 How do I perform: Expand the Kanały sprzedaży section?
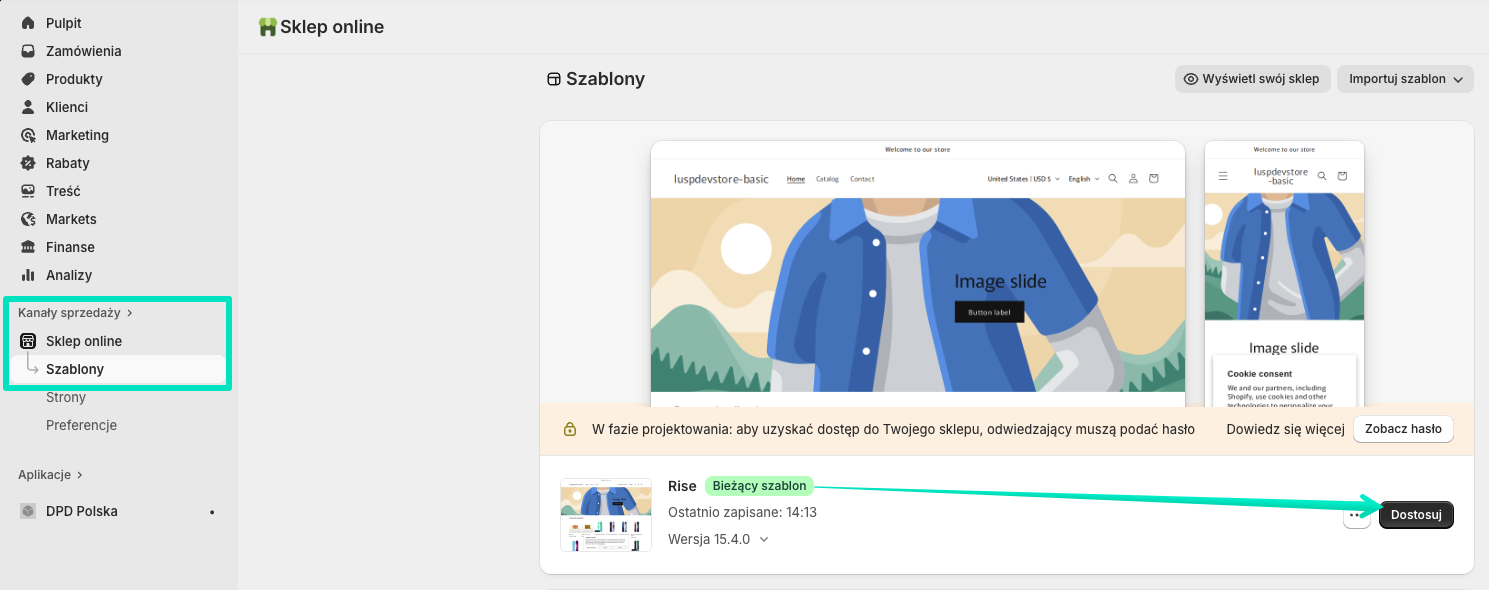(x=75, y=313)
